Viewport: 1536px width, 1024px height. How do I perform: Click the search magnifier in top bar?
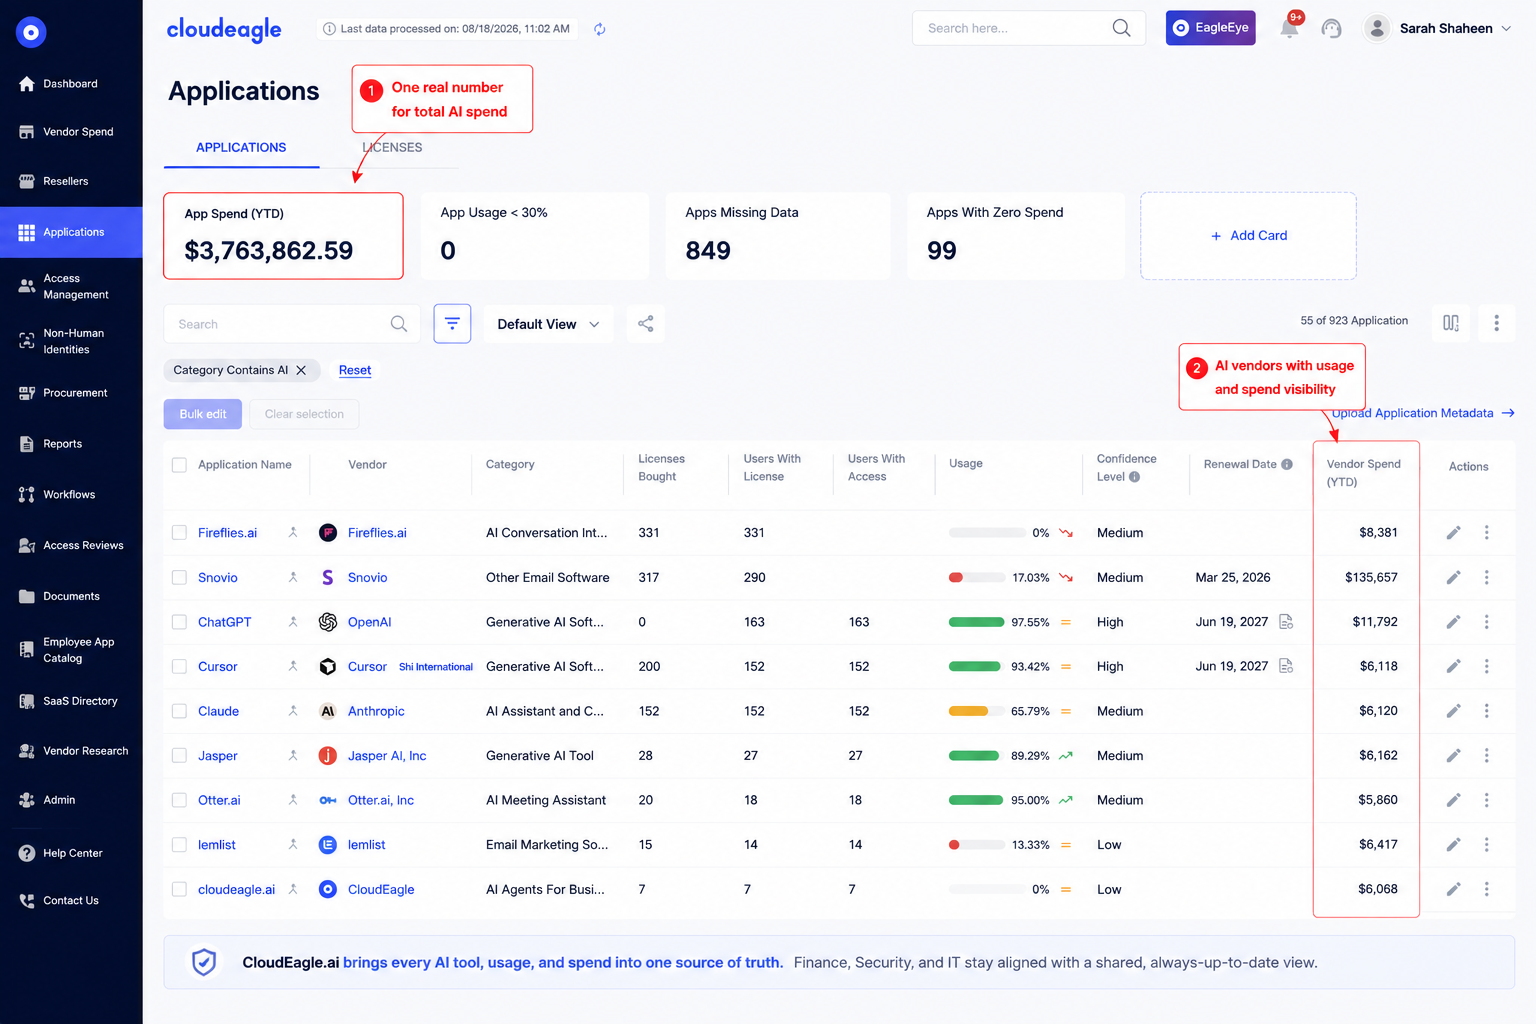(1122, 28)
